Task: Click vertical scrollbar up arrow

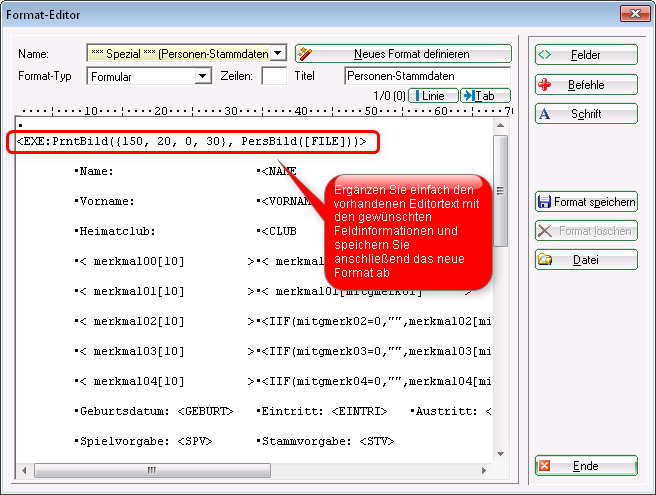Action: [x=500, y=126]
